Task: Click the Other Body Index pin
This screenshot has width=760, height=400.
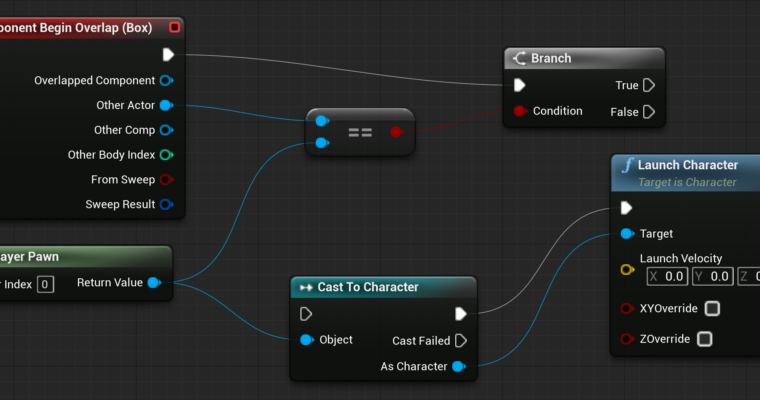Action: [x=167, y=155]
